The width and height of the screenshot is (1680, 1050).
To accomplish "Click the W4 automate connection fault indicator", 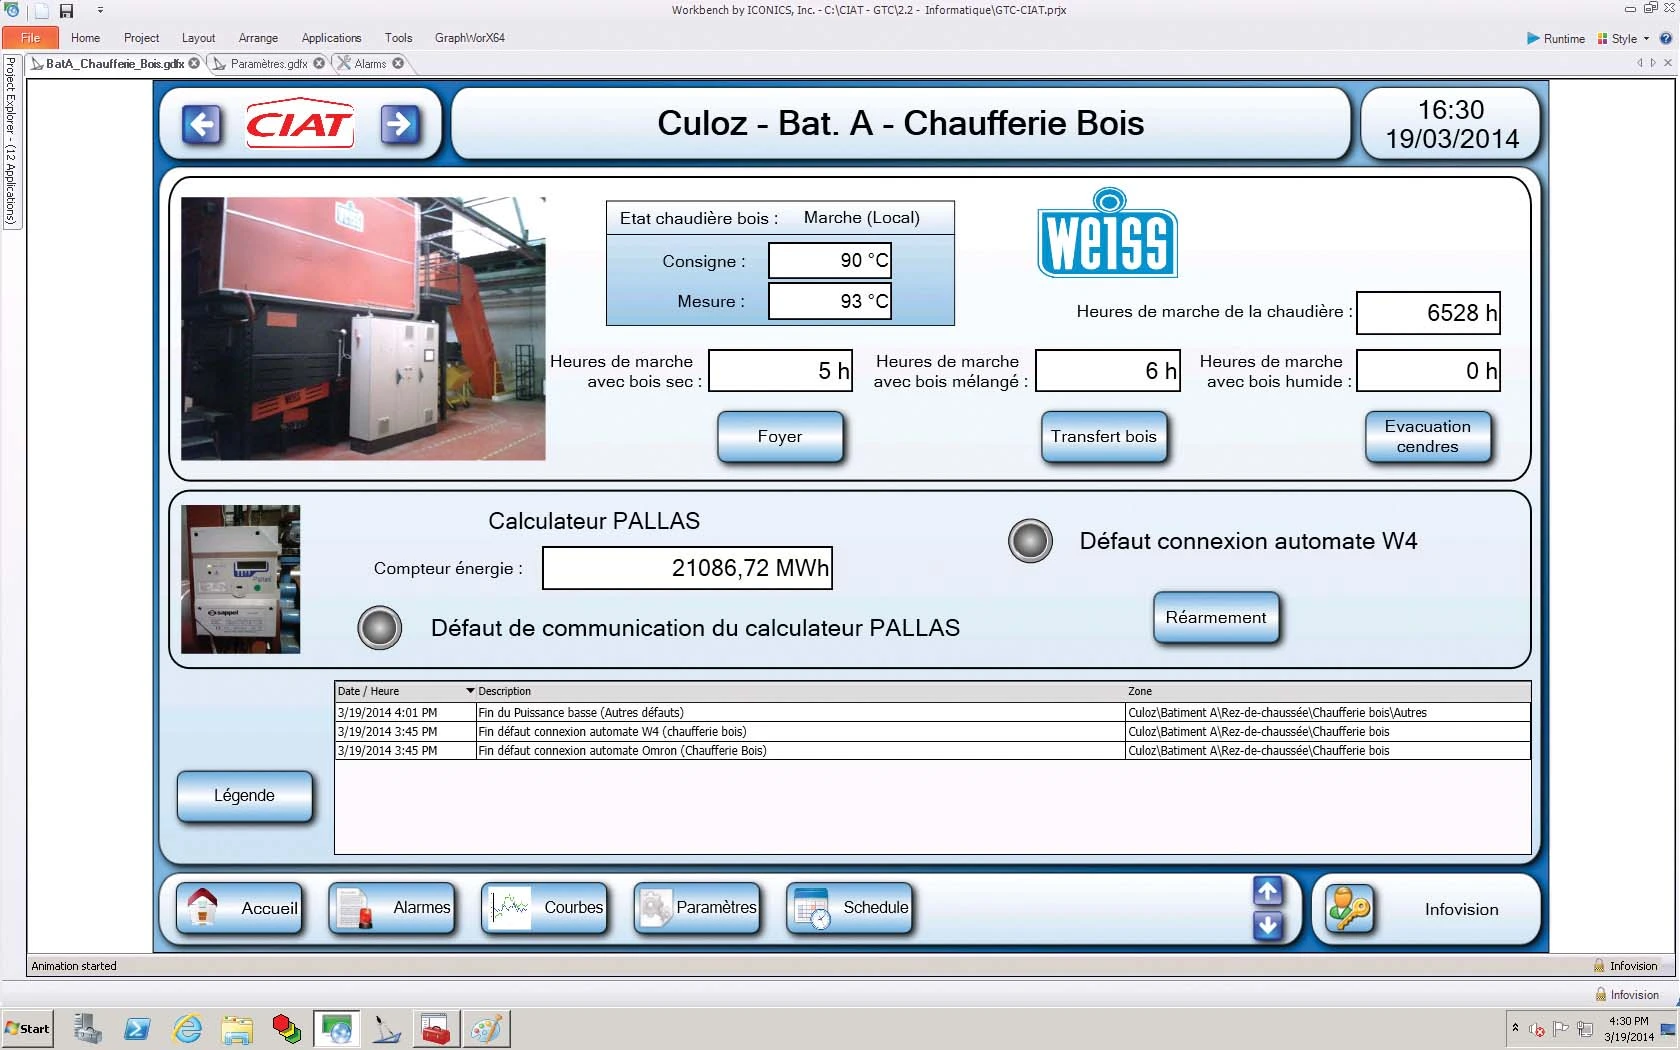I will point(1030,541).
